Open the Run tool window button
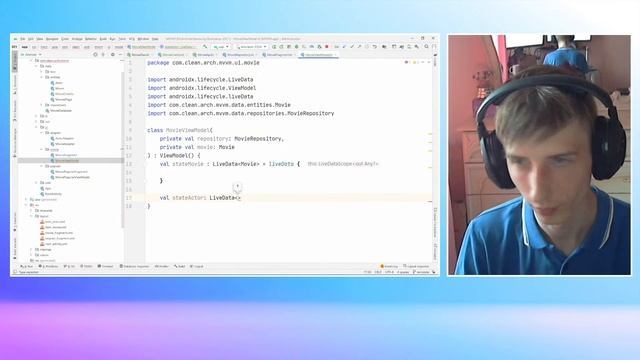640x360 pixels. [x=27, y=267]
